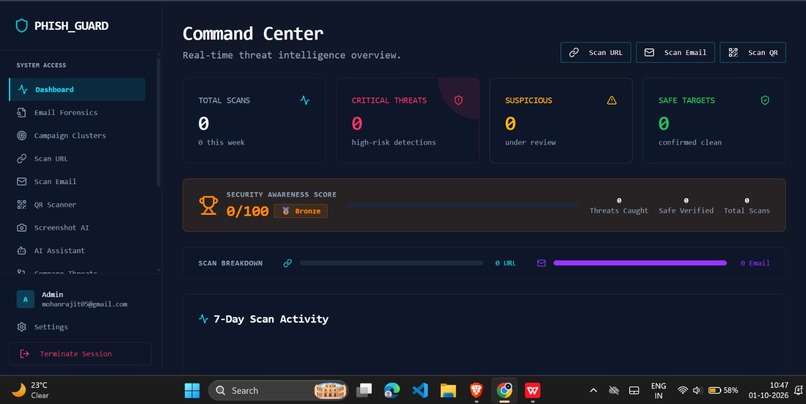806x404 pixels.
Task: Click the Settings gear icon
Action: pyautogui.click(x=22, y=327)
